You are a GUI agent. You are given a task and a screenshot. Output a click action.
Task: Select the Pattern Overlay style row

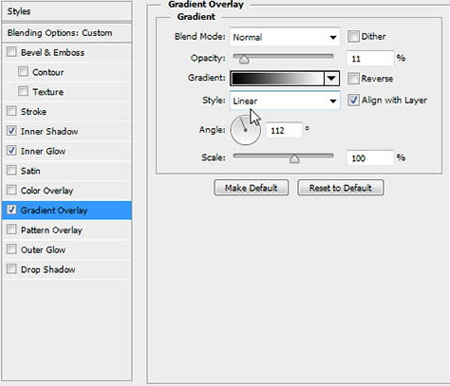pyautogui.click(x=67, y=230)
